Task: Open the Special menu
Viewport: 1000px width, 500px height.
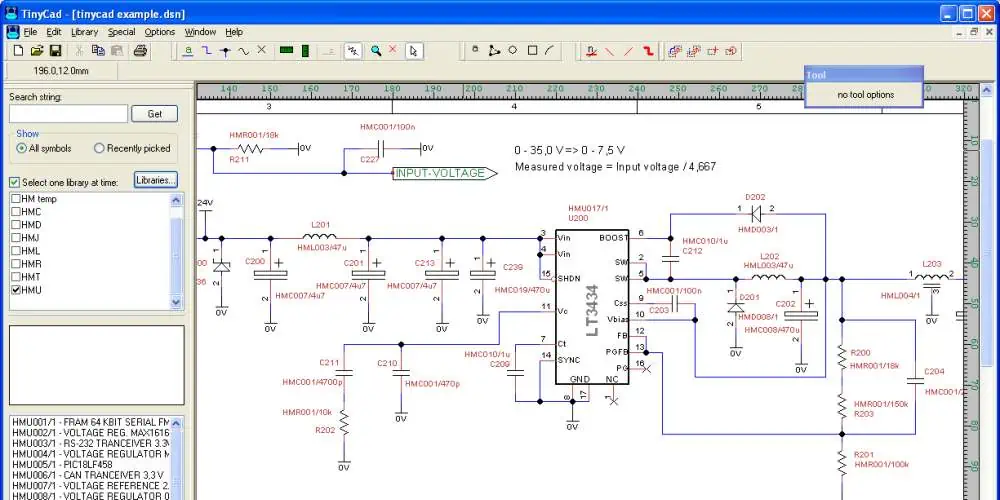Action: coord(122,32)
